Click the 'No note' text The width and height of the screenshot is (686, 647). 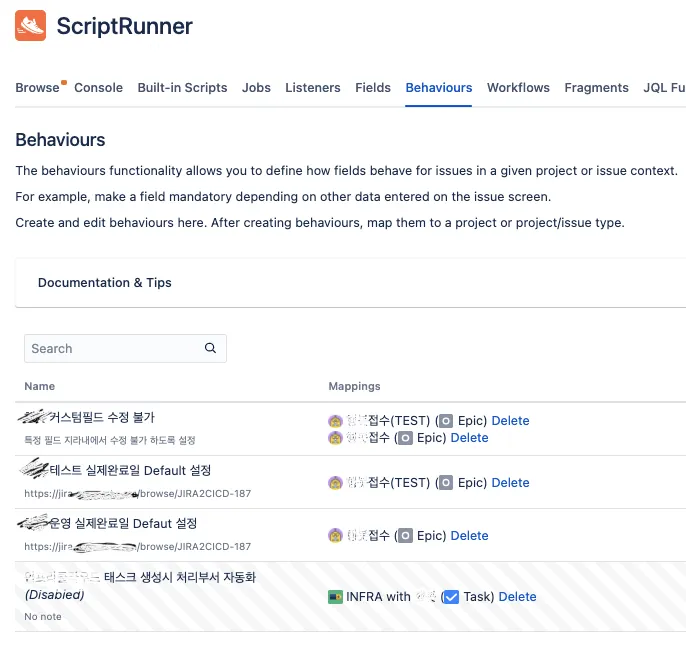[x=43, y=617]
